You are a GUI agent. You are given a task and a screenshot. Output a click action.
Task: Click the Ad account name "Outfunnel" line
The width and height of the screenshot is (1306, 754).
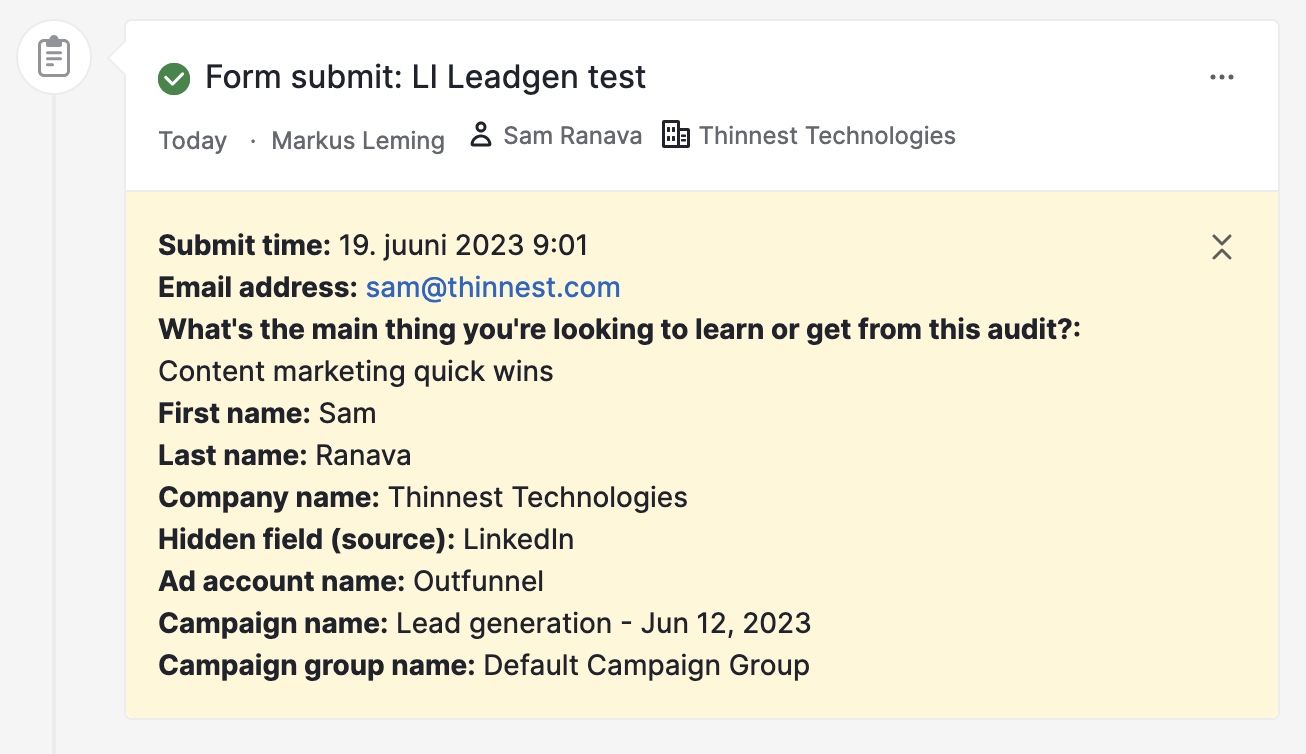(351, 582)
